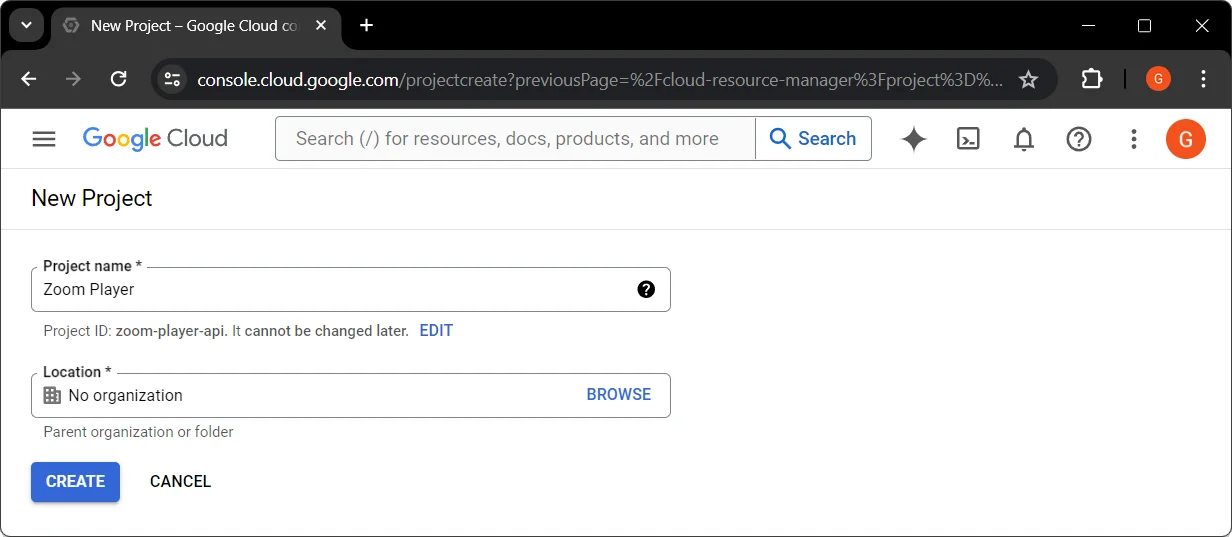1232x537 pixels.
Task: Go back to previous page in browser
Action: [28, 79]
